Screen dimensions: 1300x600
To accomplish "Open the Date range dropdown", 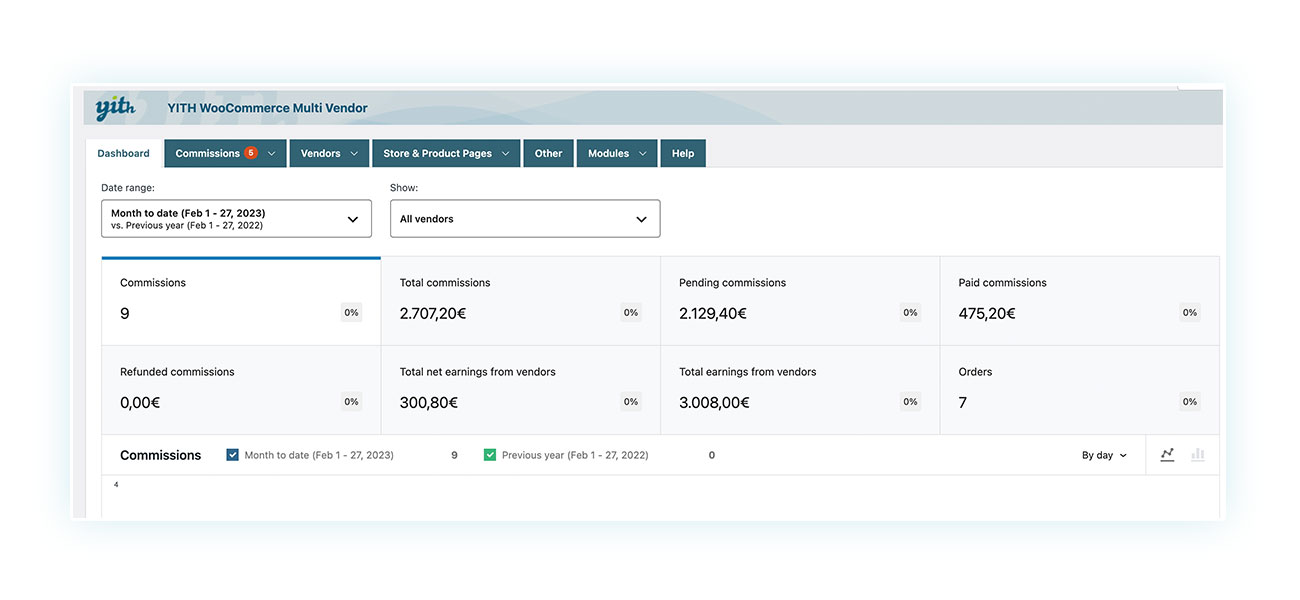I will [236, 219].
